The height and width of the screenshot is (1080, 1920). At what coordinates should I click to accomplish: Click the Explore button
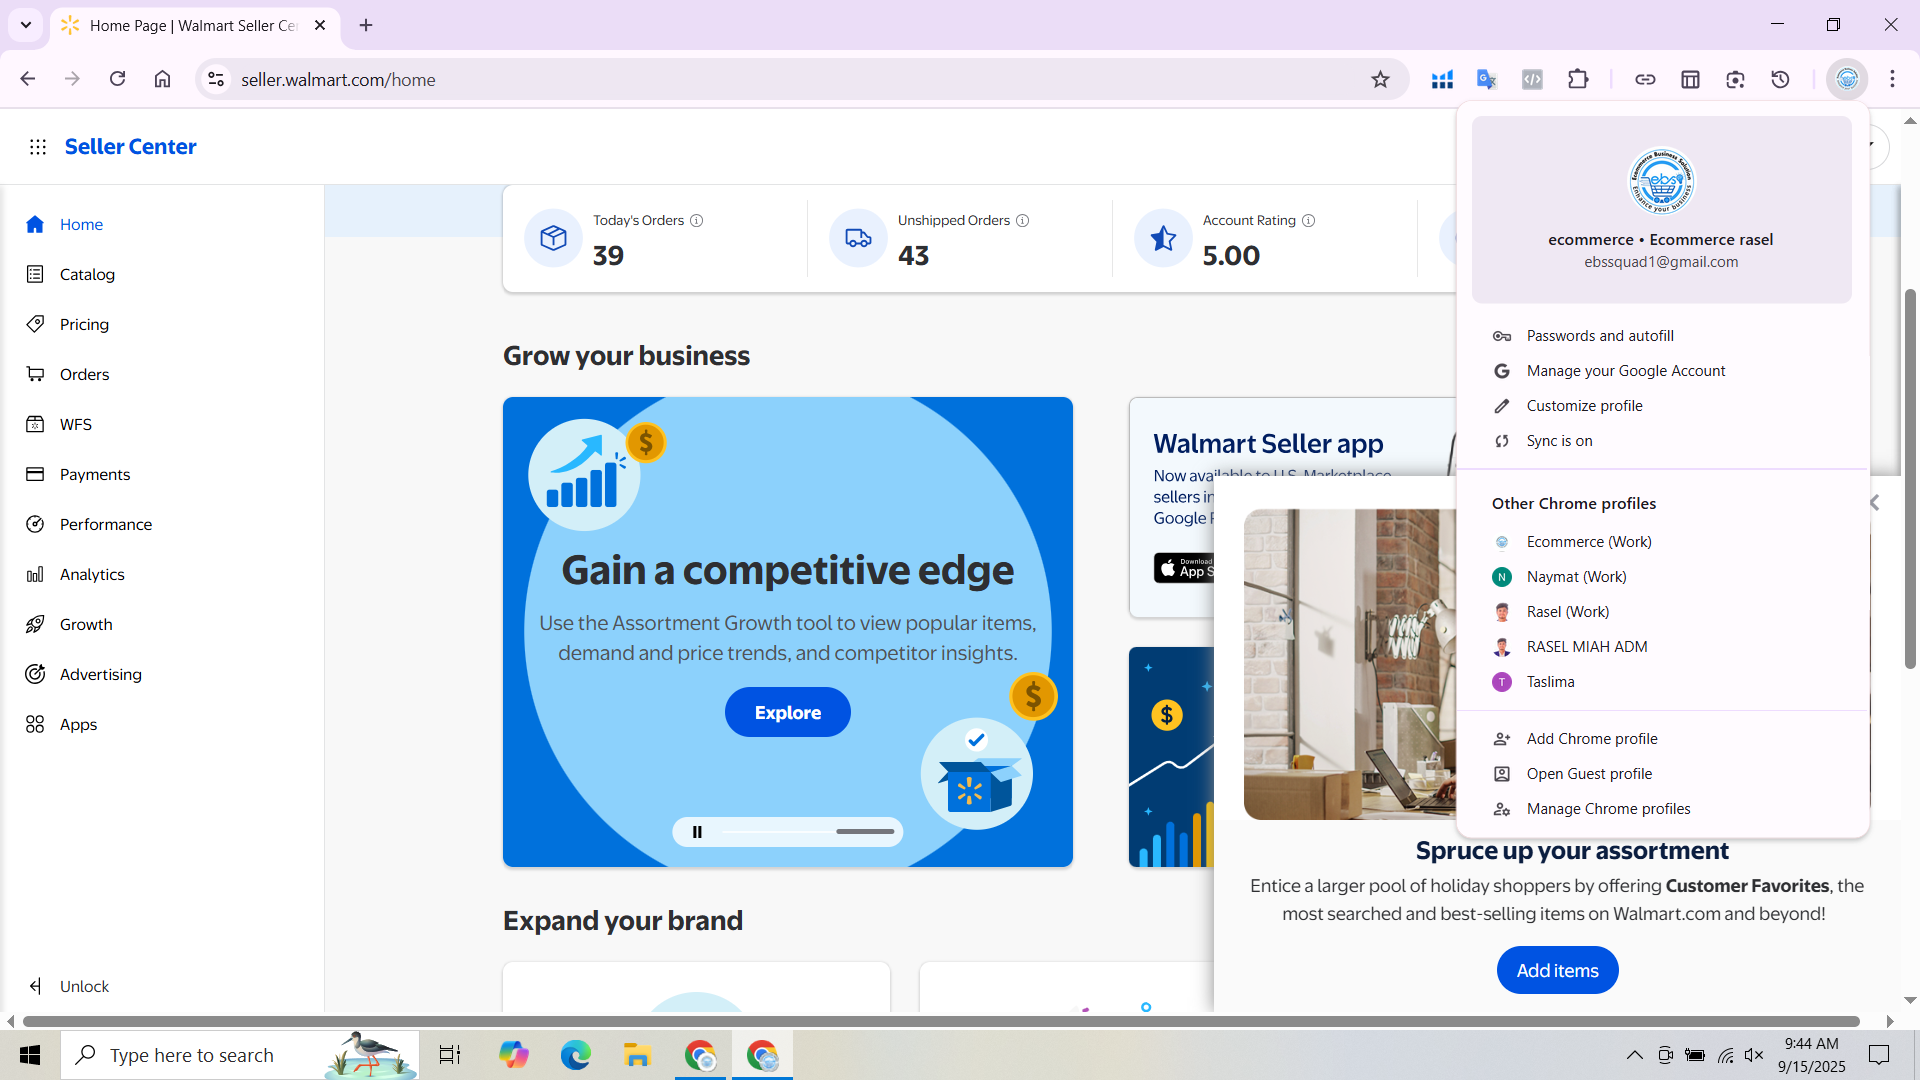click(788, 712)
